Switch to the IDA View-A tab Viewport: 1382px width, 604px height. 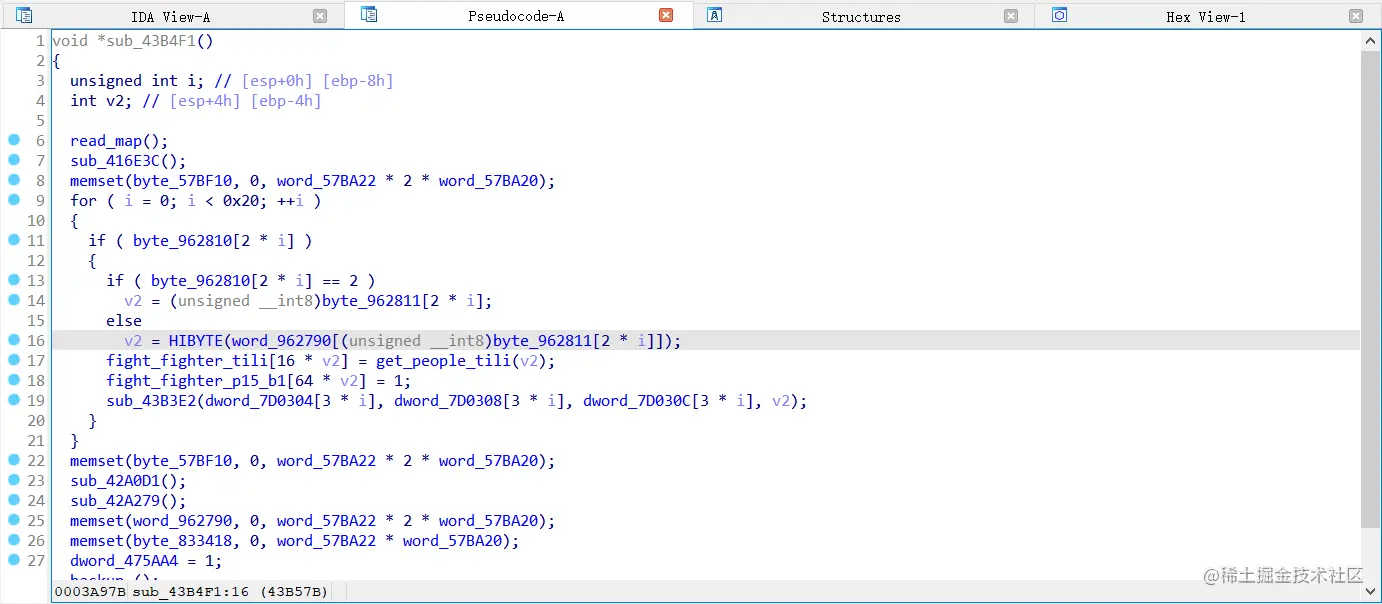[x=170, y=16]
